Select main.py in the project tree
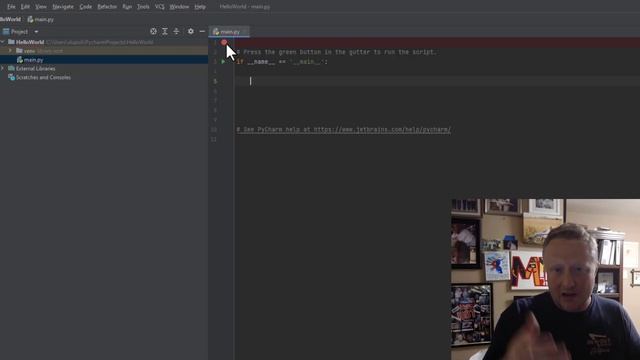This screenshot has width=640, height=360. pyautogui.click(x=104, y=60)
